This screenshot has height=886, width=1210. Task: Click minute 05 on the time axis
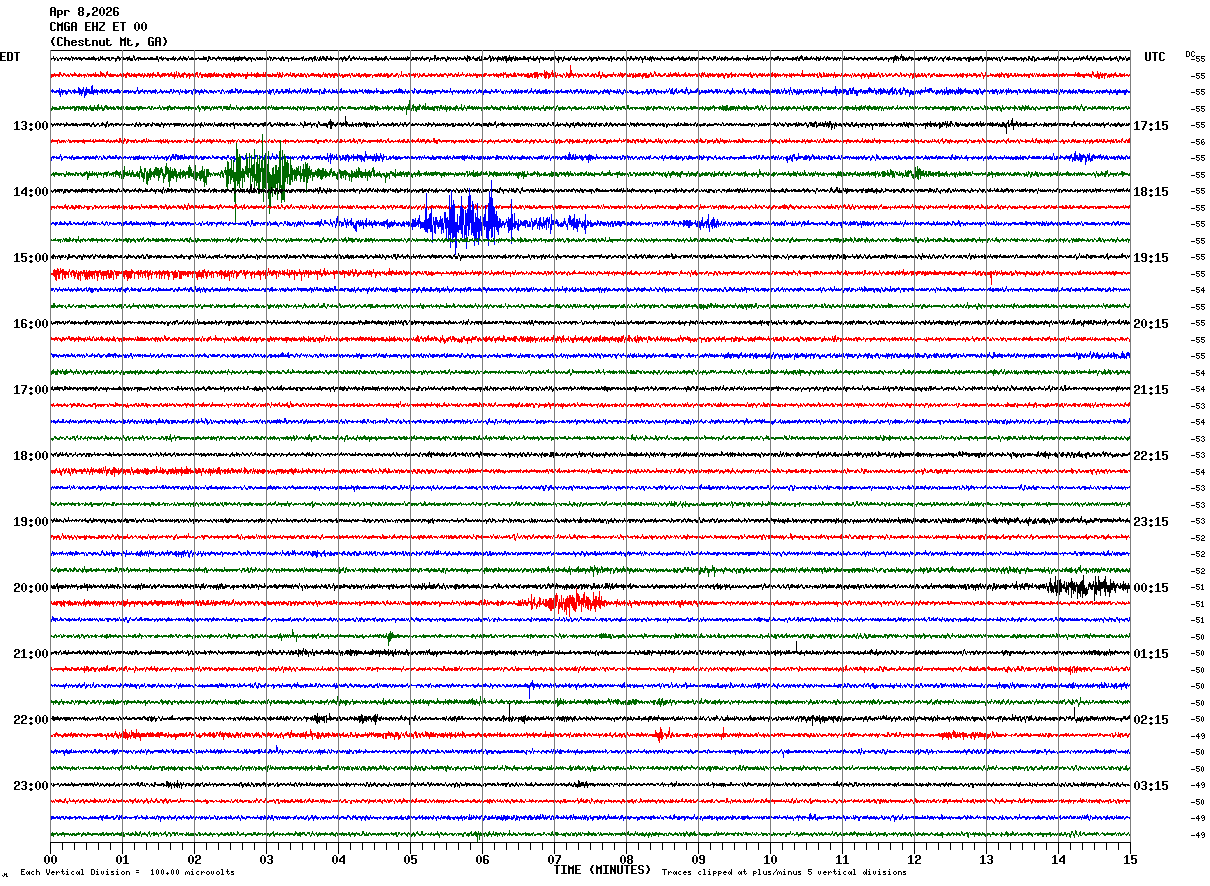click(x=410, y=859)
